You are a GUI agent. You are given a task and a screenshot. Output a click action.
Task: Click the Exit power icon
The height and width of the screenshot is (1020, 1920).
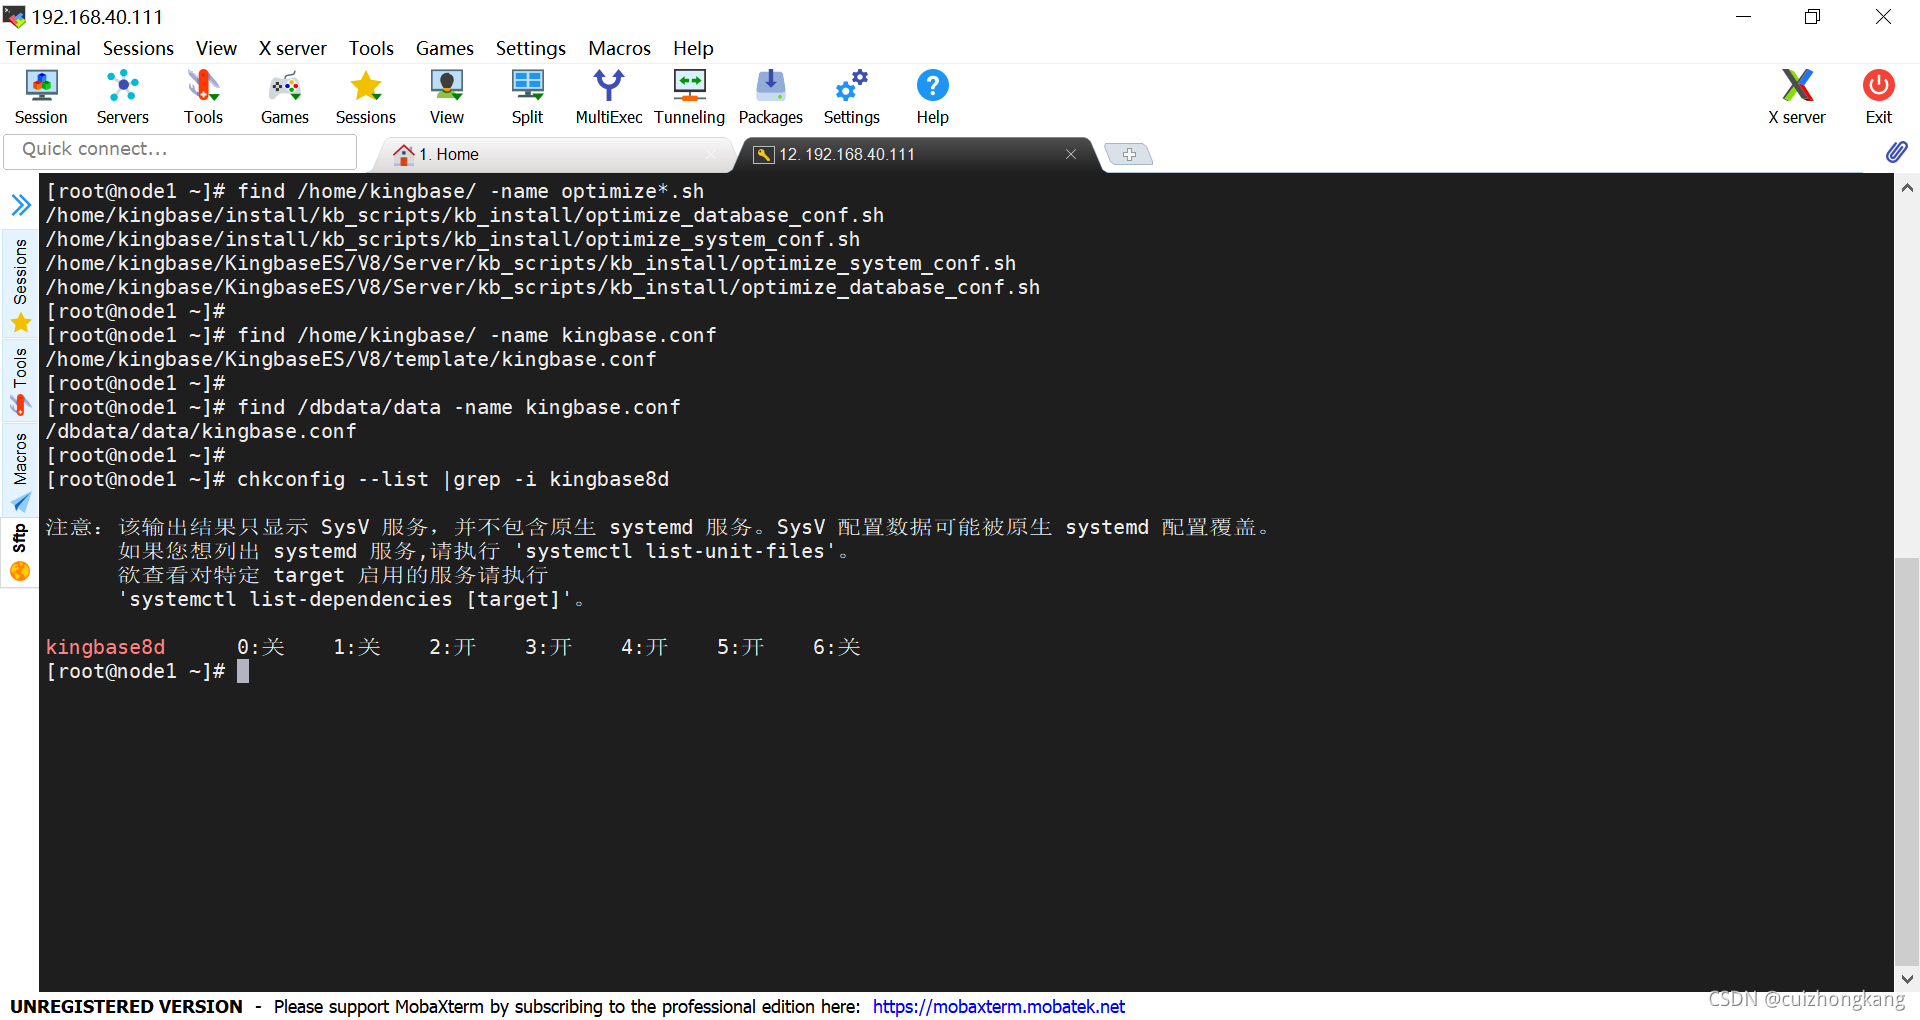(x=1878, y=97)
